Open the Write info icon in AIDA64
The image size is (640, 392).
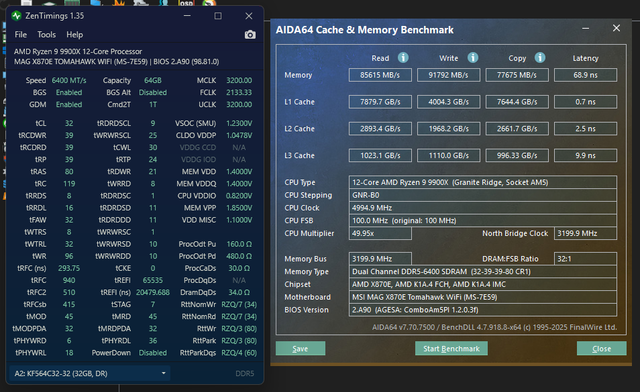pos(473,58)
